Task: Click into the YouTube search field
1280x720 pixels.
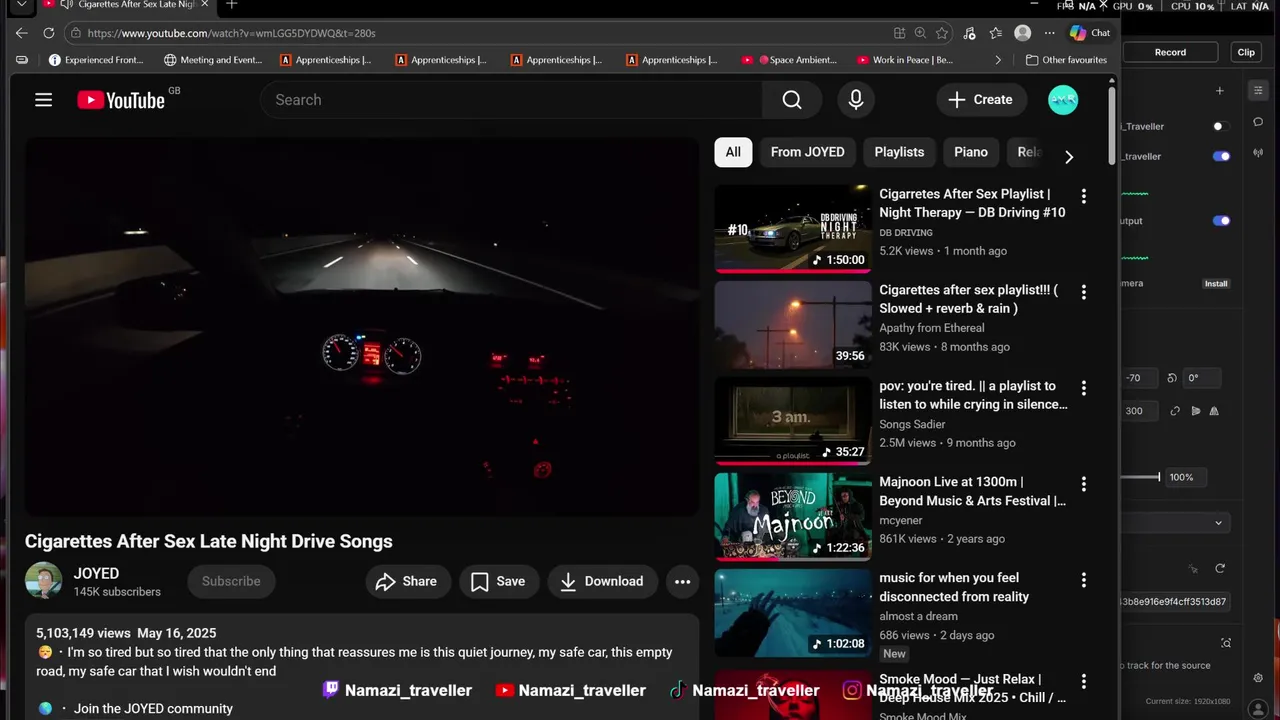Action: tap(511, 100)
